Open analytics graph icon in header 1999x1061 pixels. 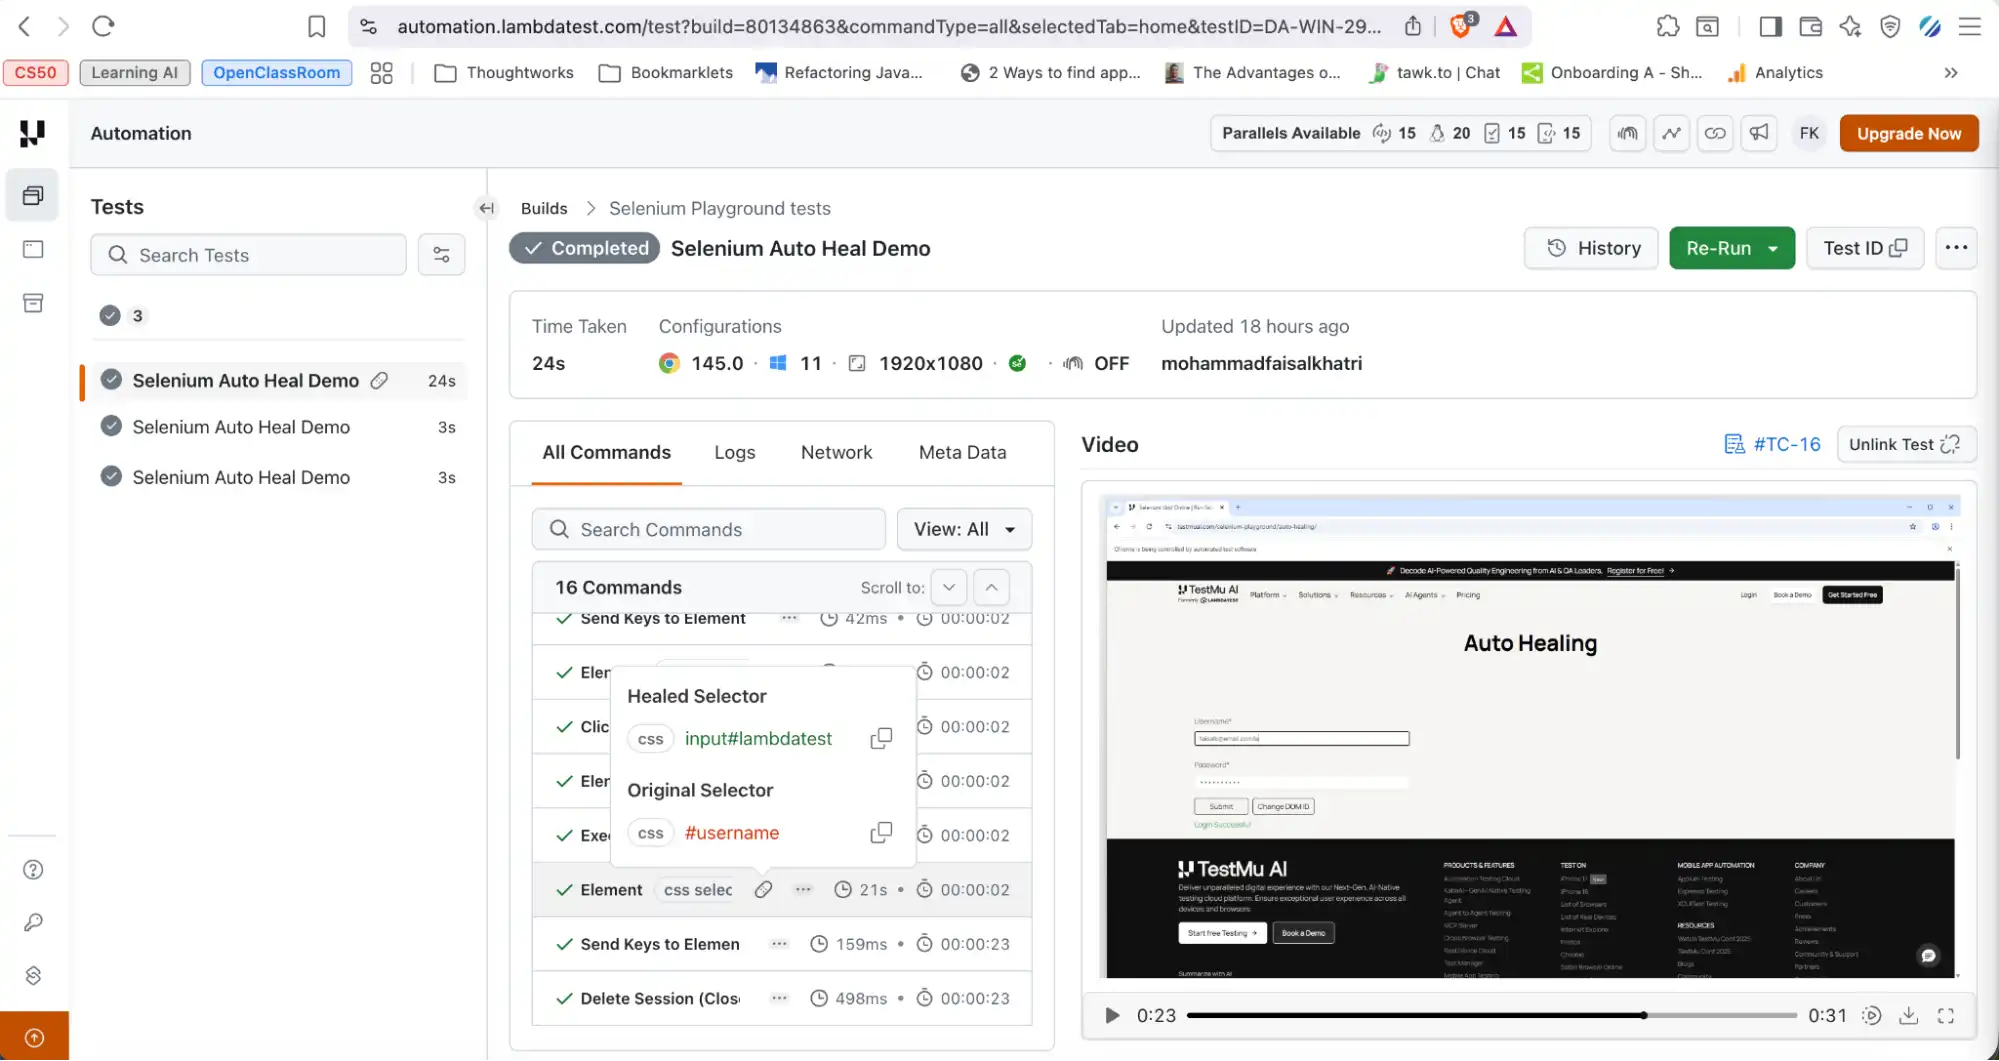click(1672, 133)
